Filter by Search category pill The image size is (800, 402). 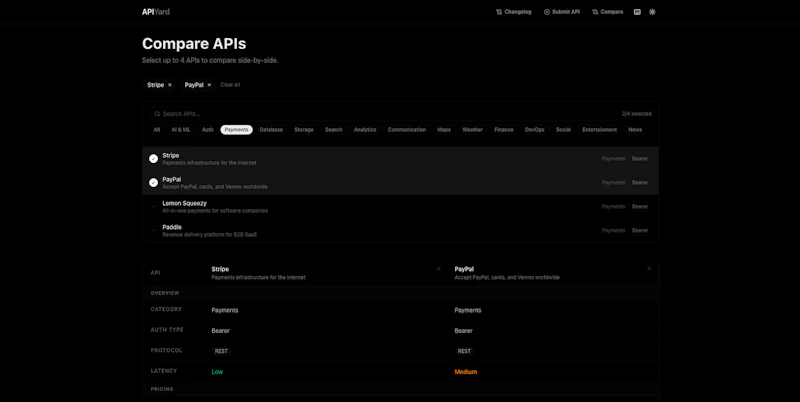pos(334,130)
